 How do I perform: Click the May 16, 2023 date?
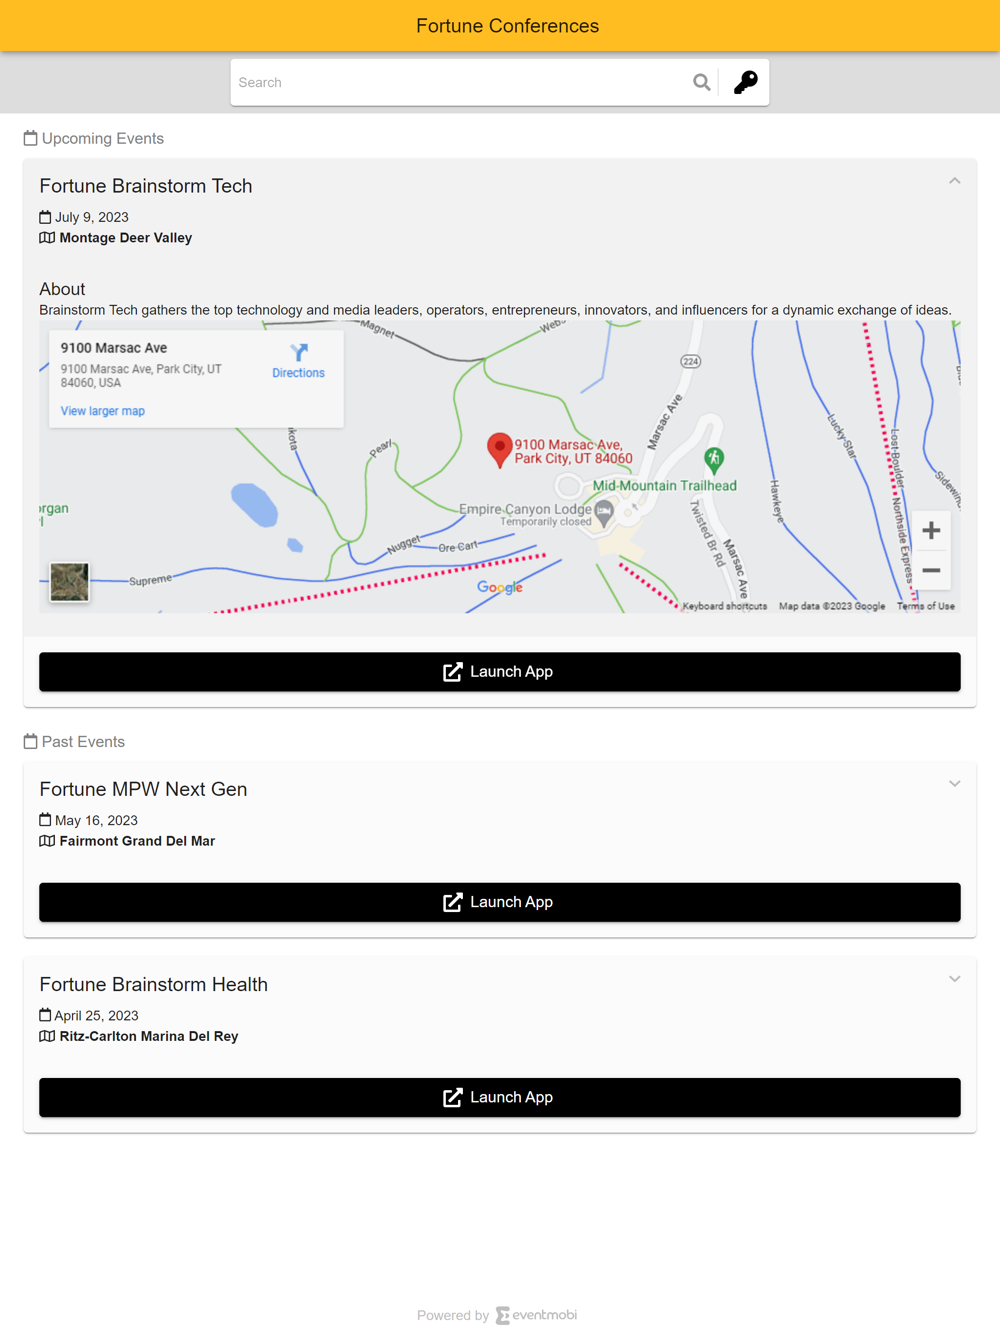point(96,820)
